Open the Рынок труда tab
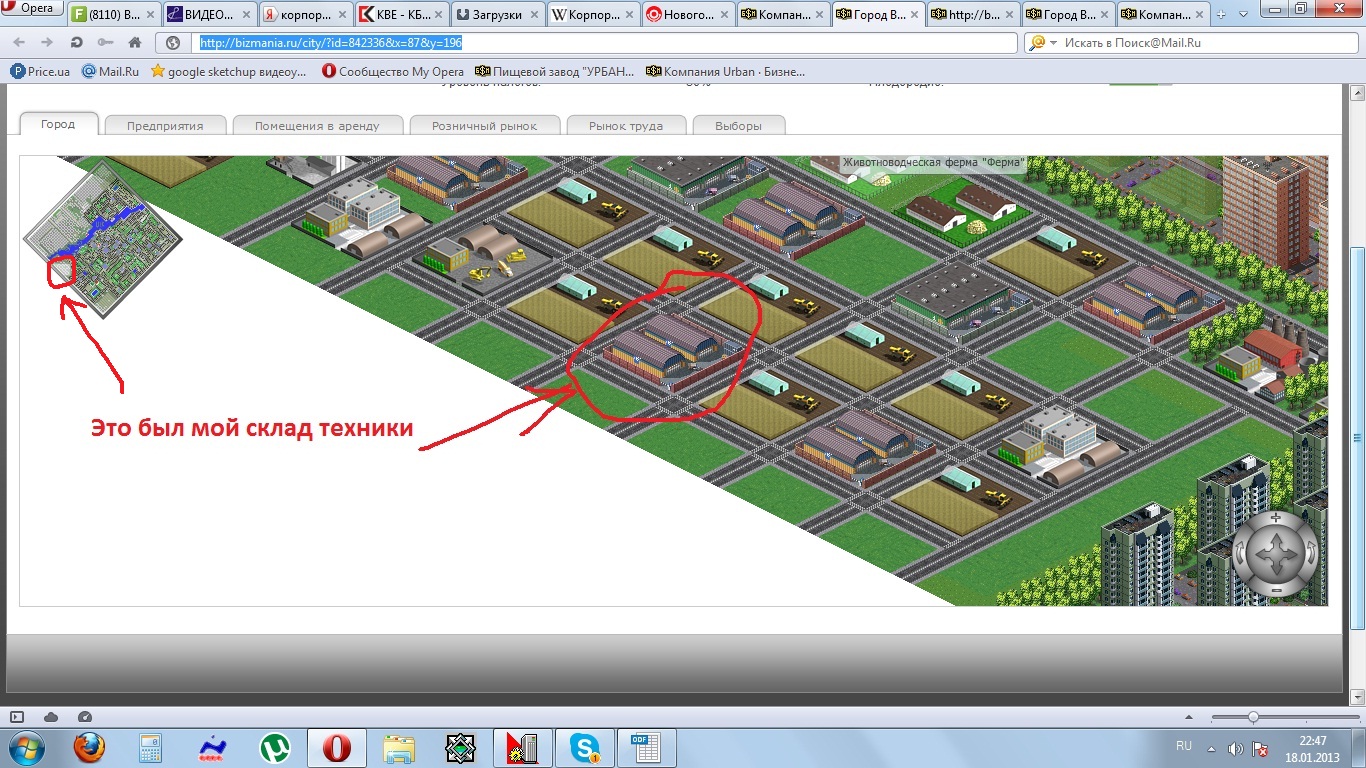Viewport: 1366px width, 768px height. coord(626,126)
